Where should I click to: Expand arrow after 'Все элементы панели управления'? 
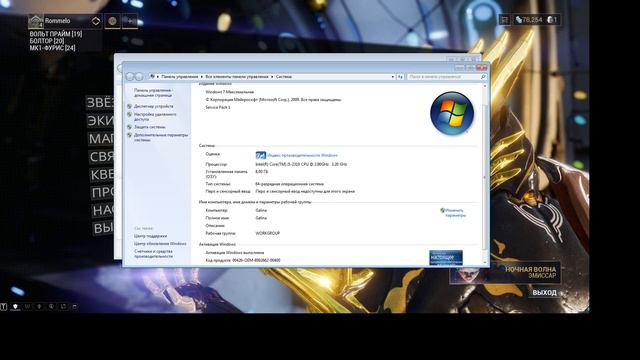(x=272, y=77)
